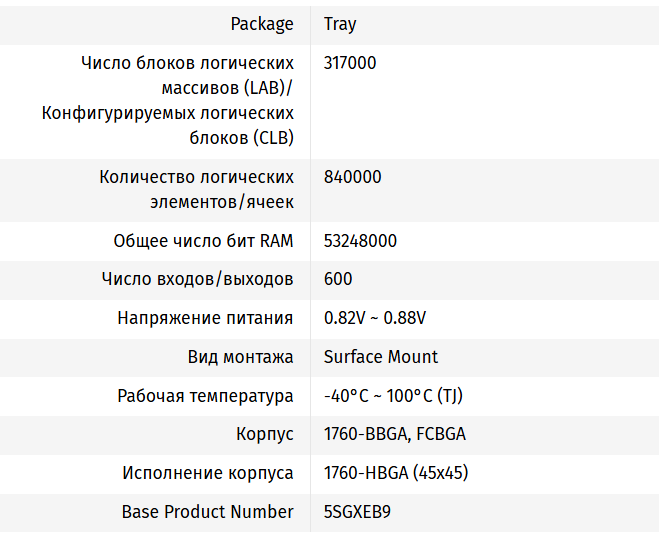
Task: Click the "Общее число бит RAM" label
Action: point(203,241)
